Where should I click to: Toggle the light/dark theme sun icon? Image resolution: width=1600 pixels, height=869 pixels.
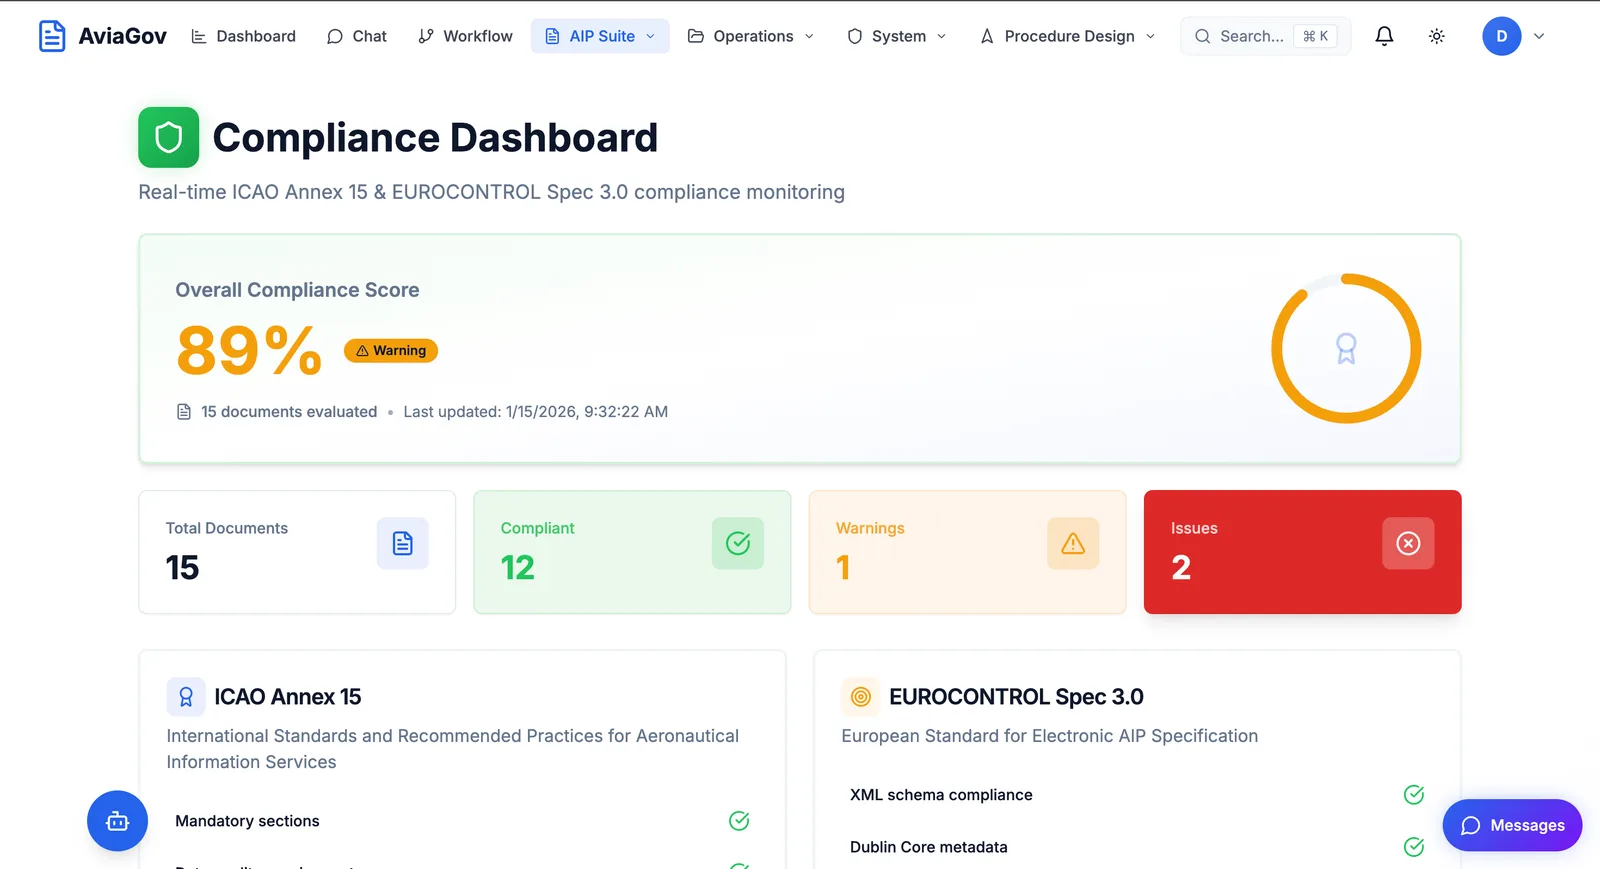point(1436,36)
